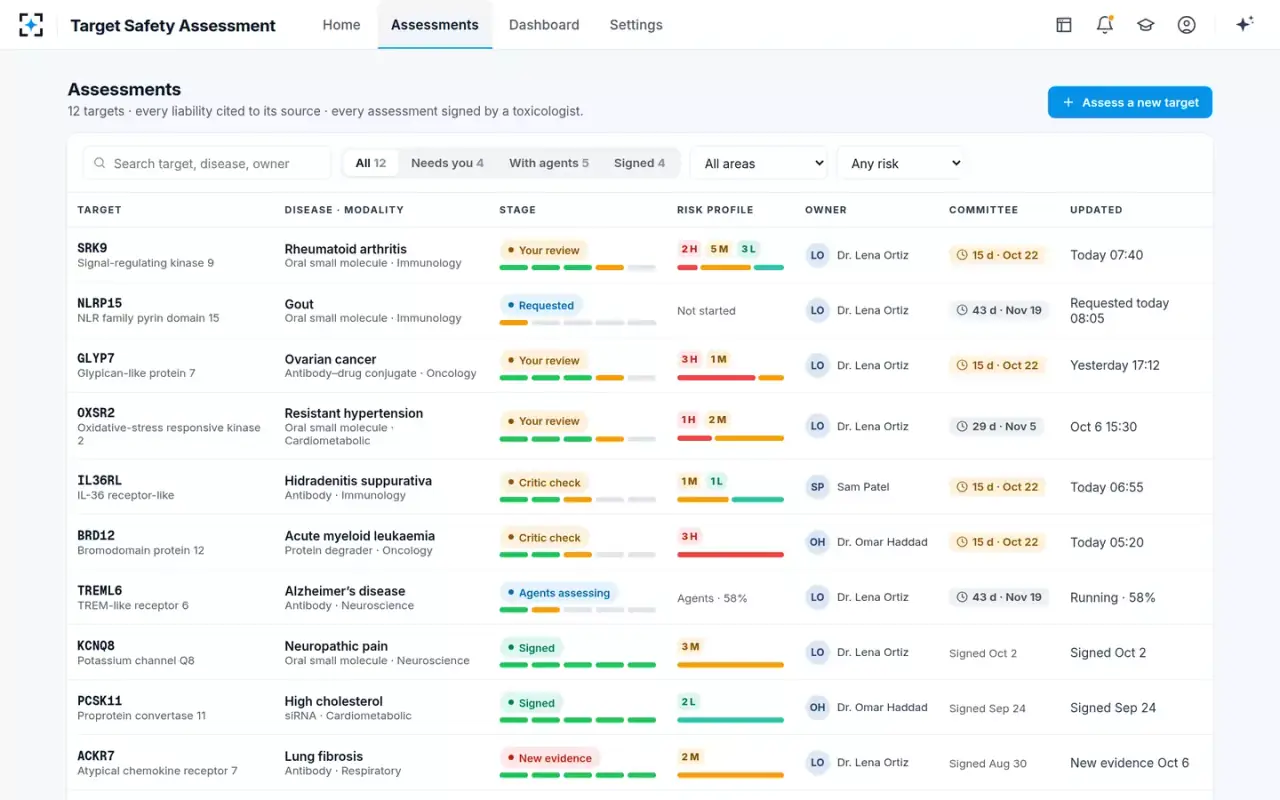Click clock icon in IL36RL committee badge

click(962, 487)
